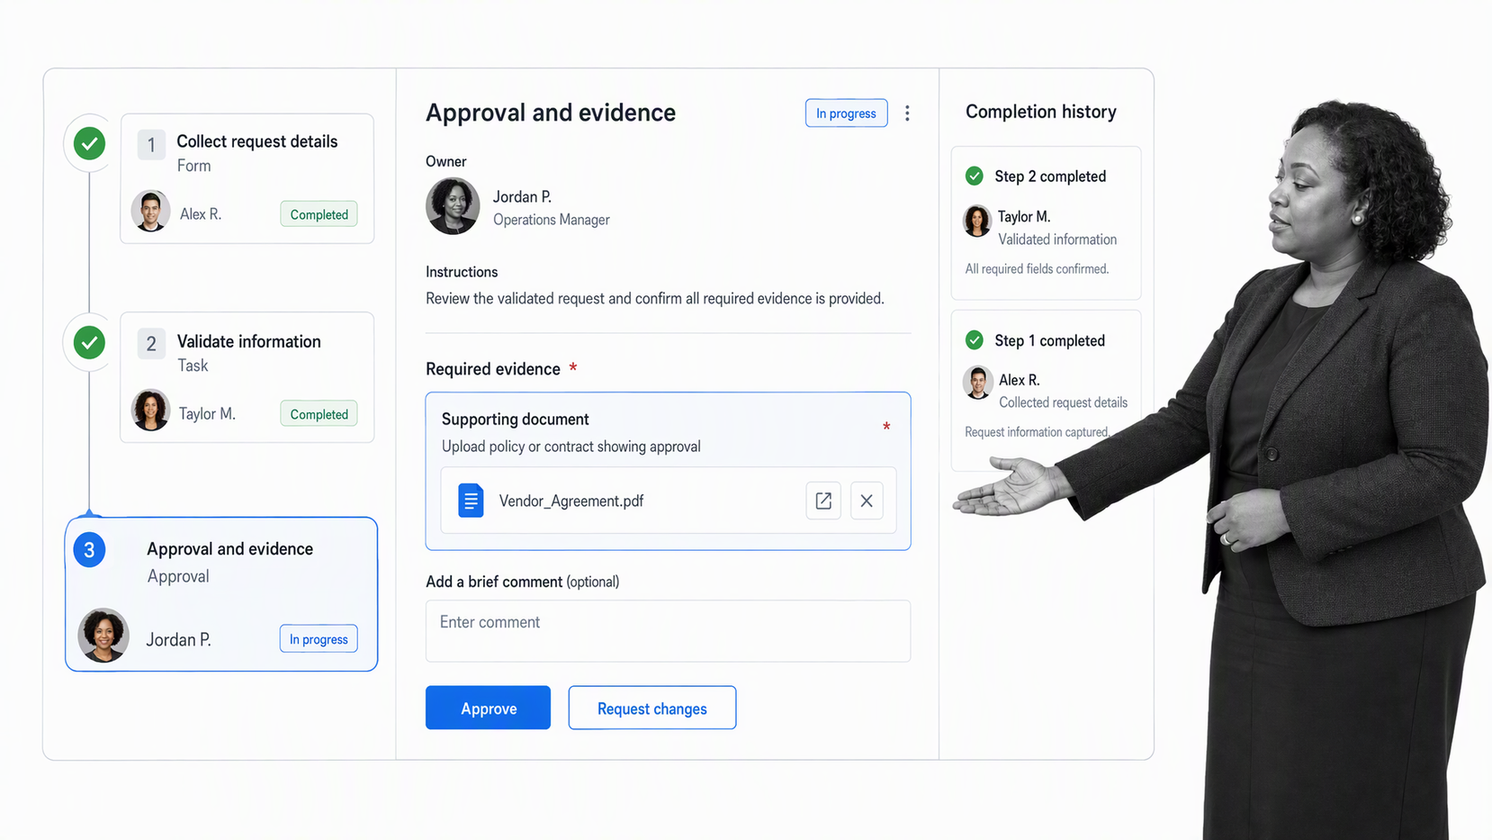Click the Supporting document label
1492x840 pixels.
(x=515, y=419)
